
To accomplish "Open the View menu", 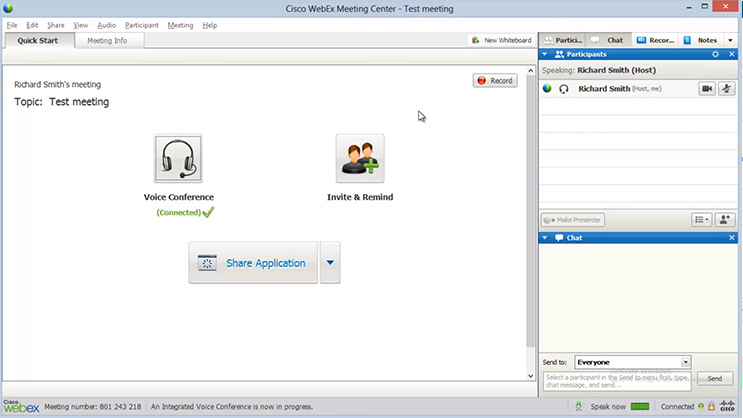I will coord(81,25).
